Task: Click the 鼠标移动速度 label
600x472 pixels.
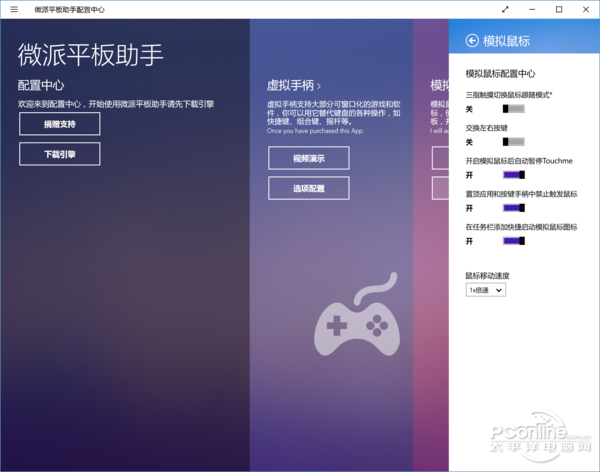Action: [x=488, y=276]
